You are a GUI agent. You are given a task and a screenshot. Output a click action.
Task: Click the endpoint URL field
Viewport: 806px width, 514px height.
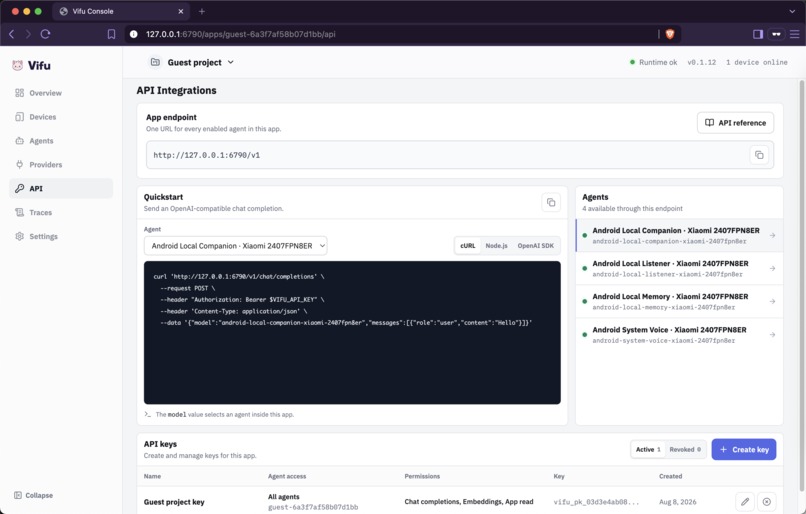pyautogui.click(x=460, y=155)
